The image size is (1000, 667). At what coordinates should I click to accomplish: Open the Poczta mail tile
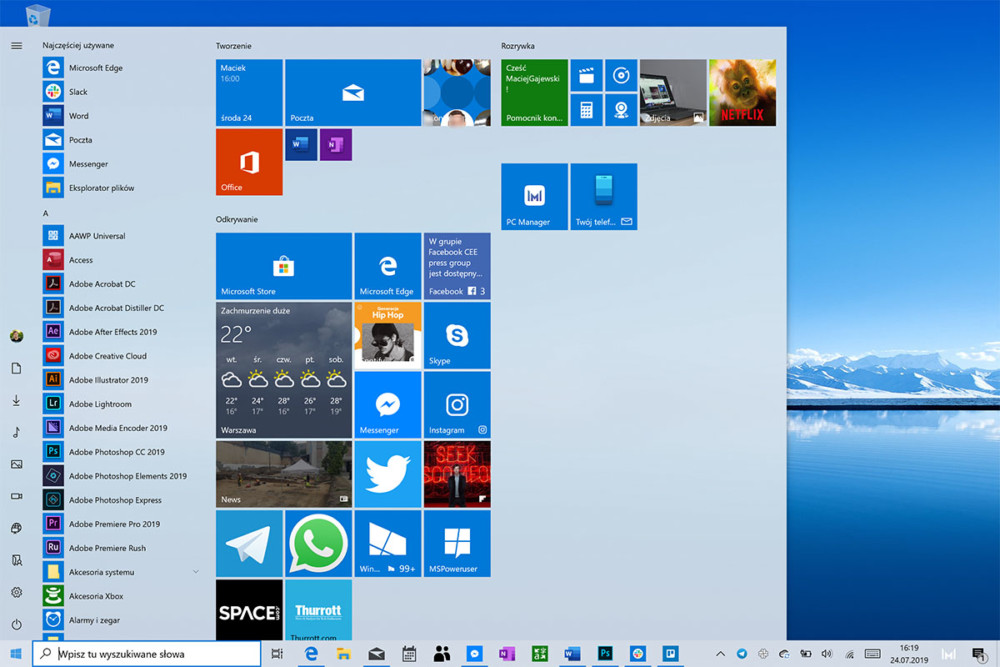click(x=353, y=92)
